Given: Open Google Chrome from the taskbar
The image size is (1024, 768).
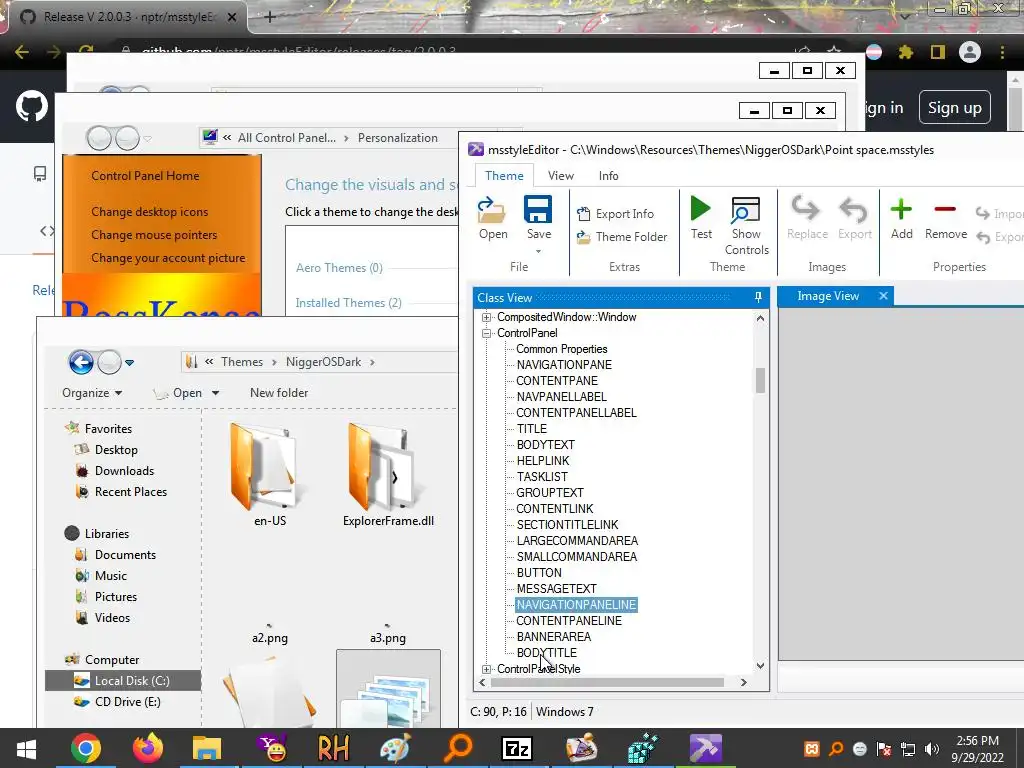Looking at the screenshot, I should pos(86,748).
